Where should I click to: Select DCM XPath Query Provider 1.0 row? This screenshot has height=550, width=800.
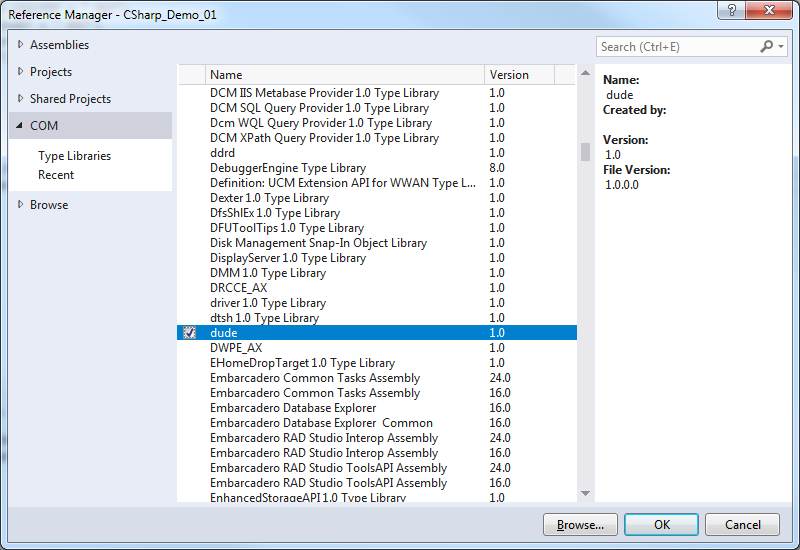377,138
